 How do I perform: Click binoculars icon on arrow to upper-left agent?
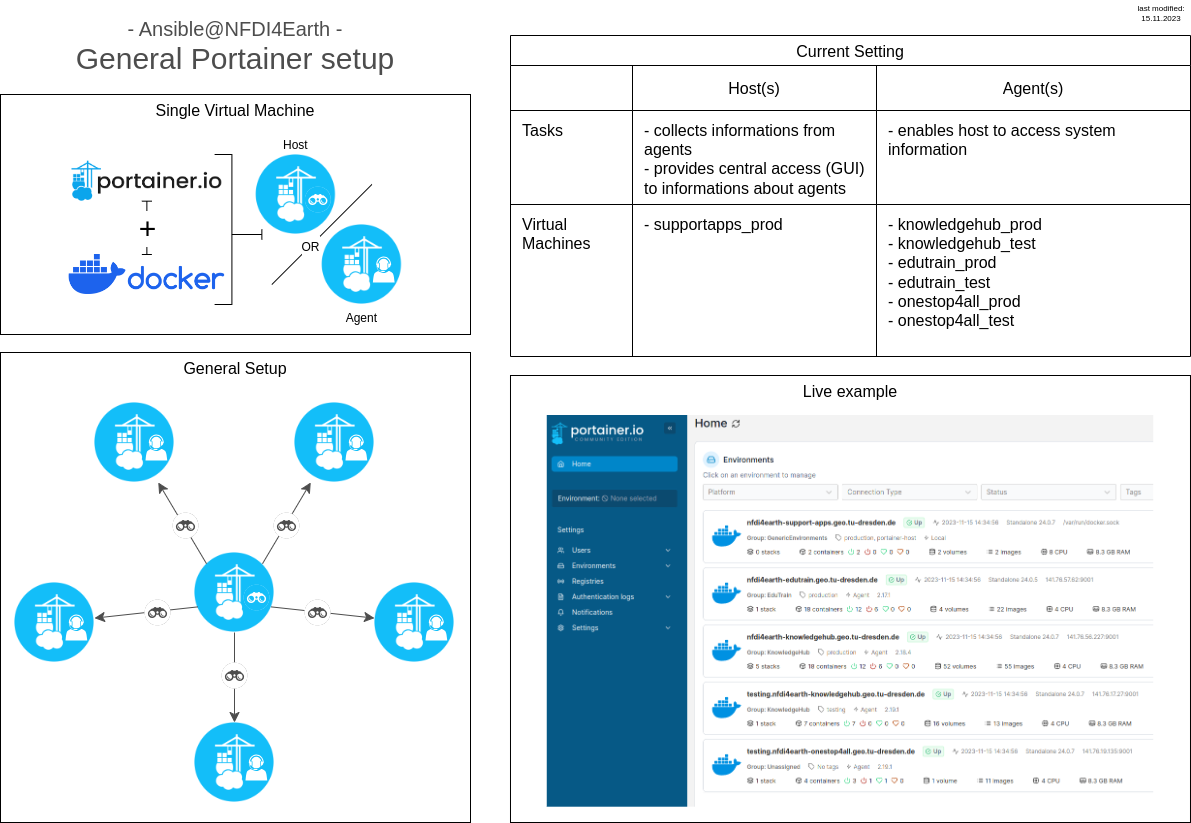point(185,525)
